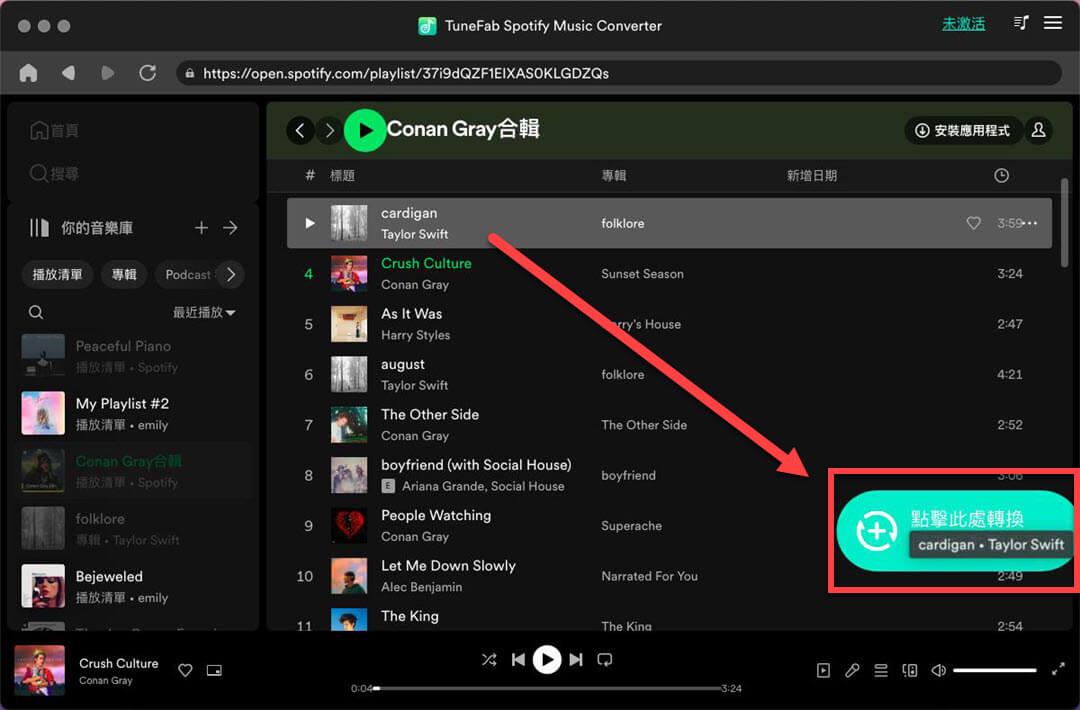Navigate back with the toolbar back arrow
The height and width of the screenshot is (710, 1080).
click(x=68, y=73)
